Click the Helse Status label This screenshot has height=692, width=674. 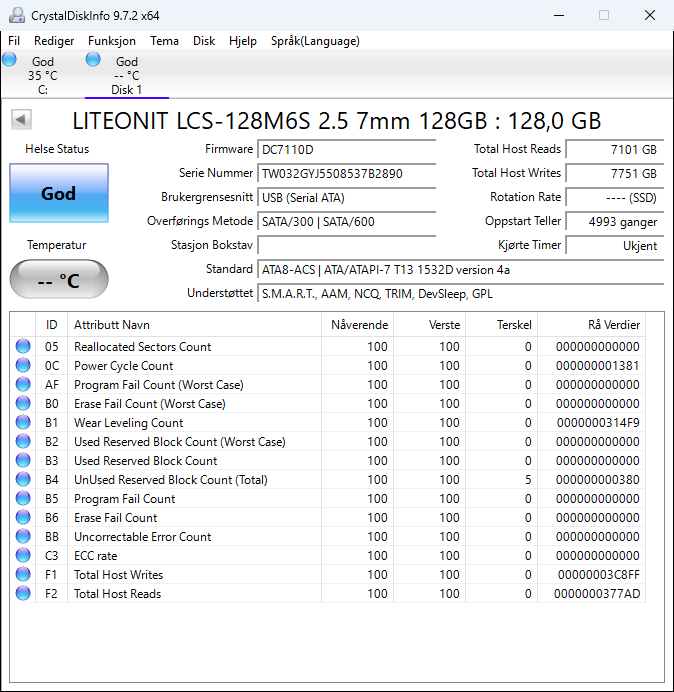pyautogui.click(x=57, y=149)
